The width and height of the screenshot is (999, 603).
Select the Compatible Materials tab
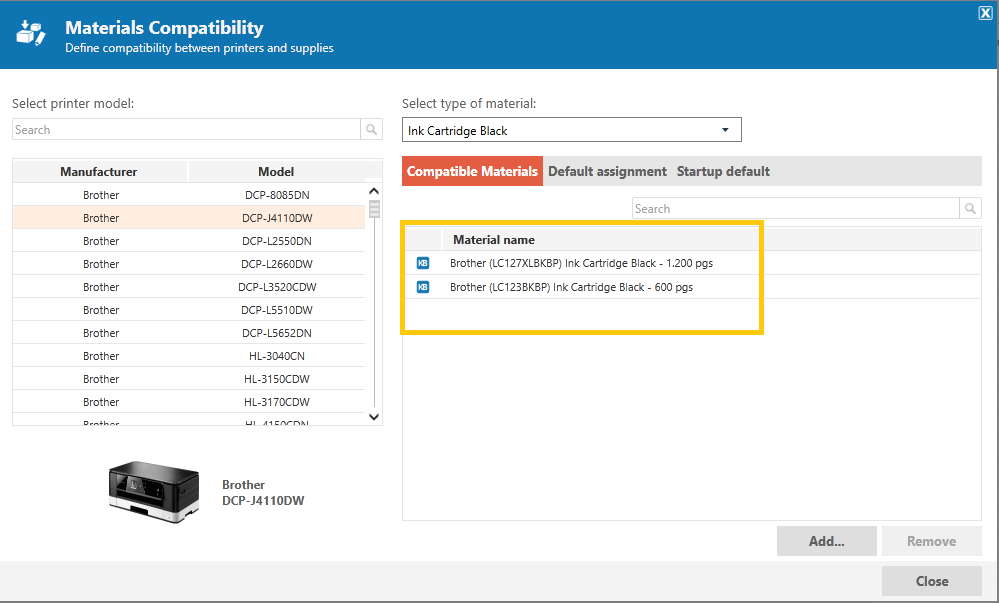pyautogui.click(x=472, y=171)
